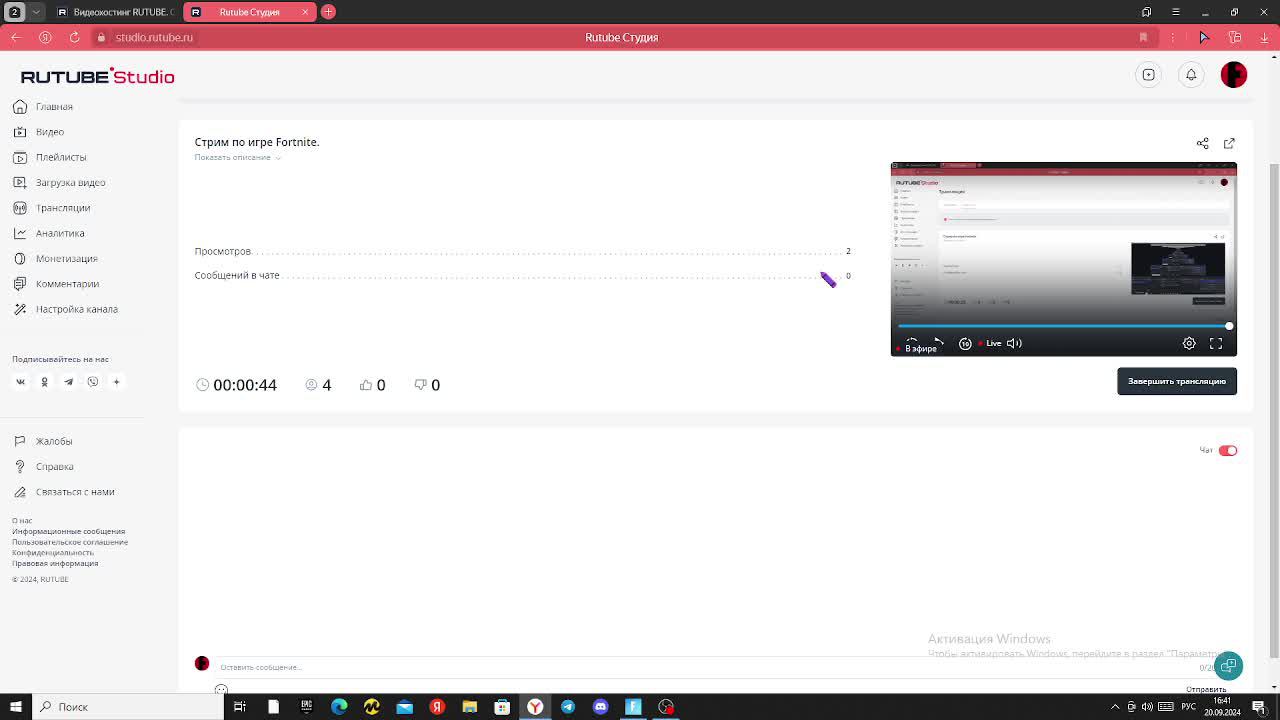Click the Windows Поиск search box
This screenshot has height=720, width=1280.
(128, 707)
